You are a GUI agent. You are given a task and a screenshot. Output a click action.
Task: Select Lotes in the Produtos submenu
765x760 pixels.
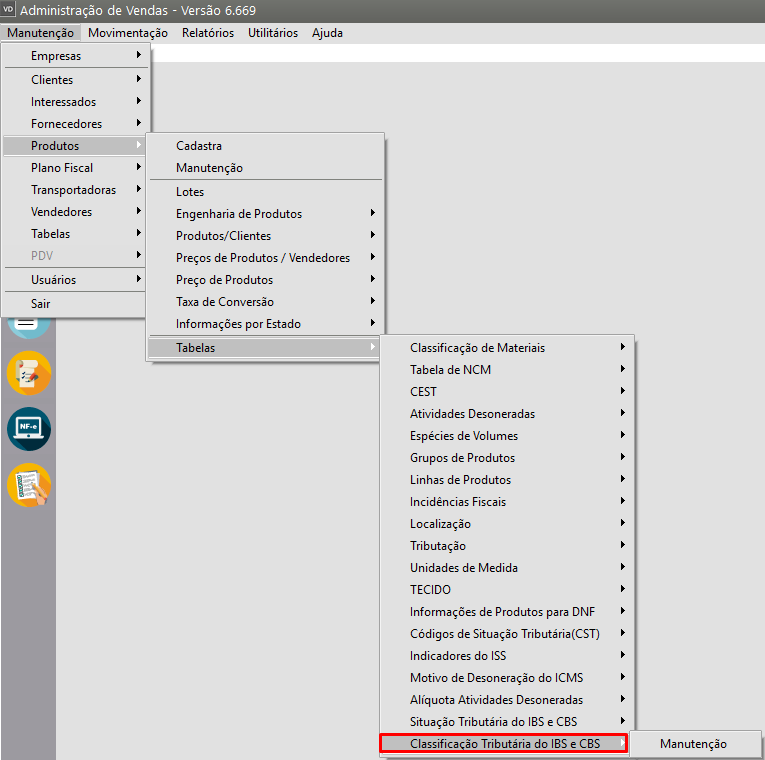190,192
